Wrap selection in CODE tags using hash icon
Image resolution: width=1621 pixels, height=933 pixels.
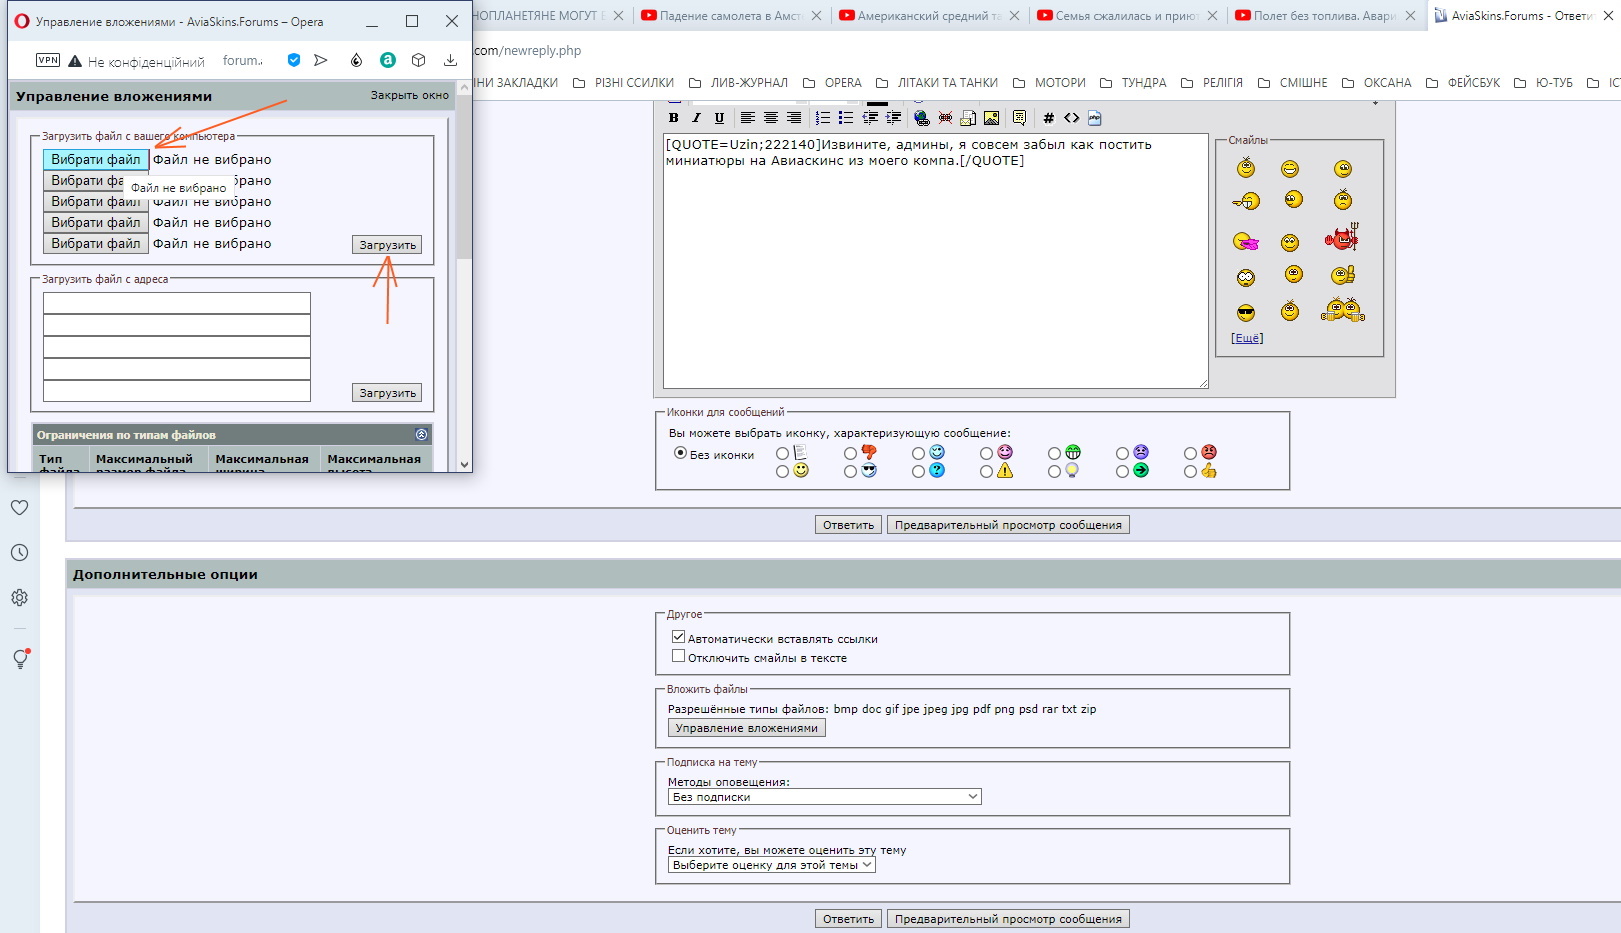click(x=1048, y=118)
